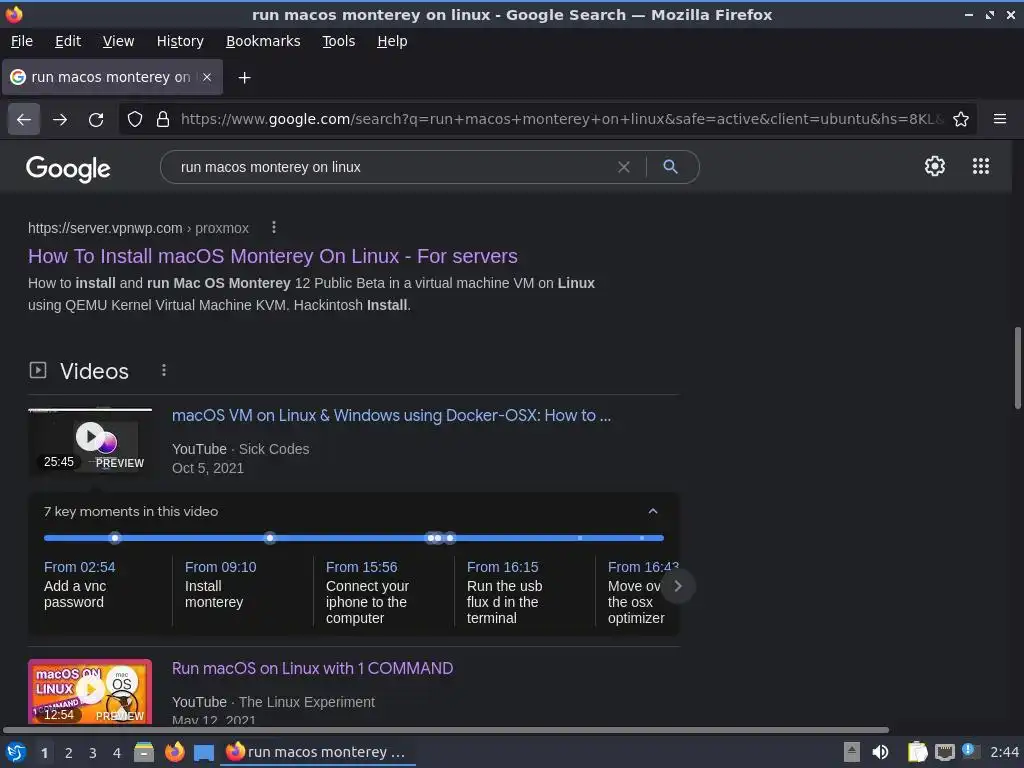Open the desktop start menu icon
The height and width of the screenshot is (768, 1024).
pos(16,752)
